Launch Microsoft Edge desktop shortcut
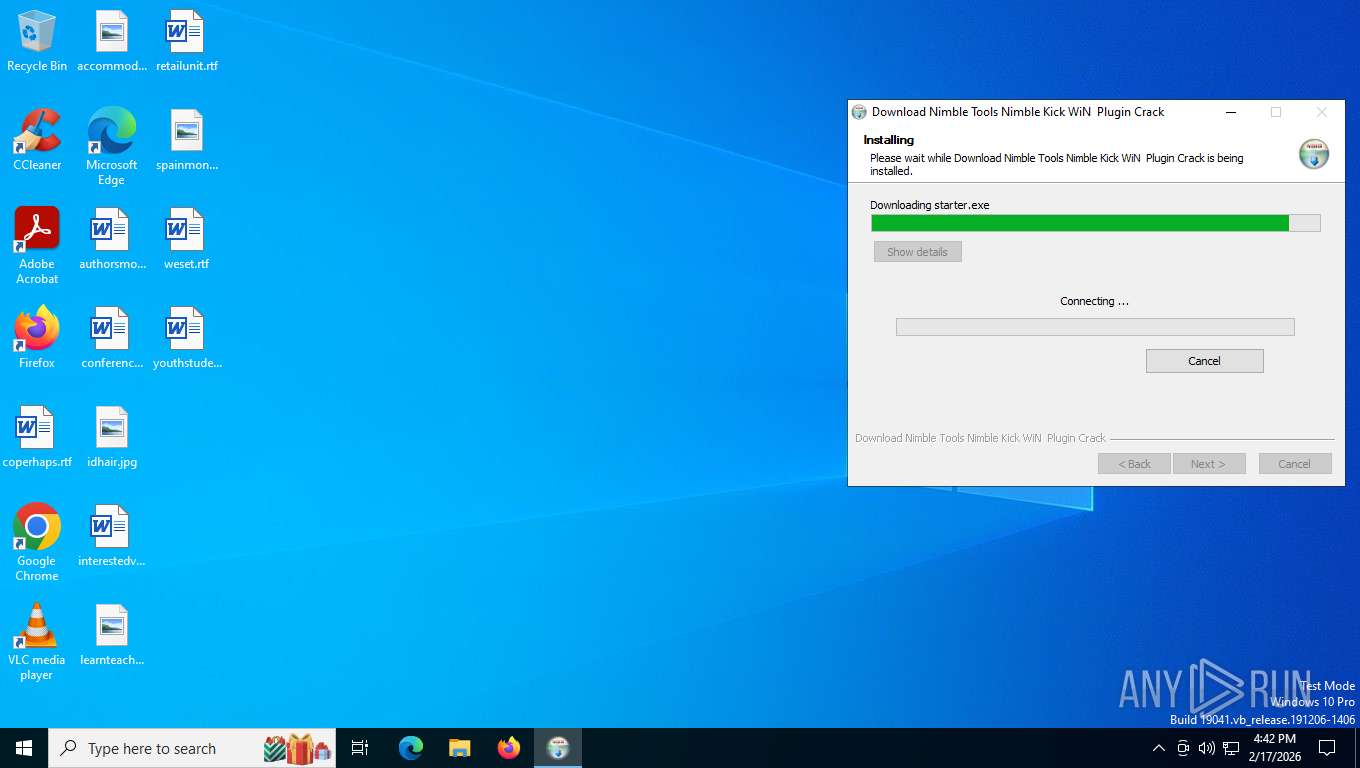 tap(112, 147)
